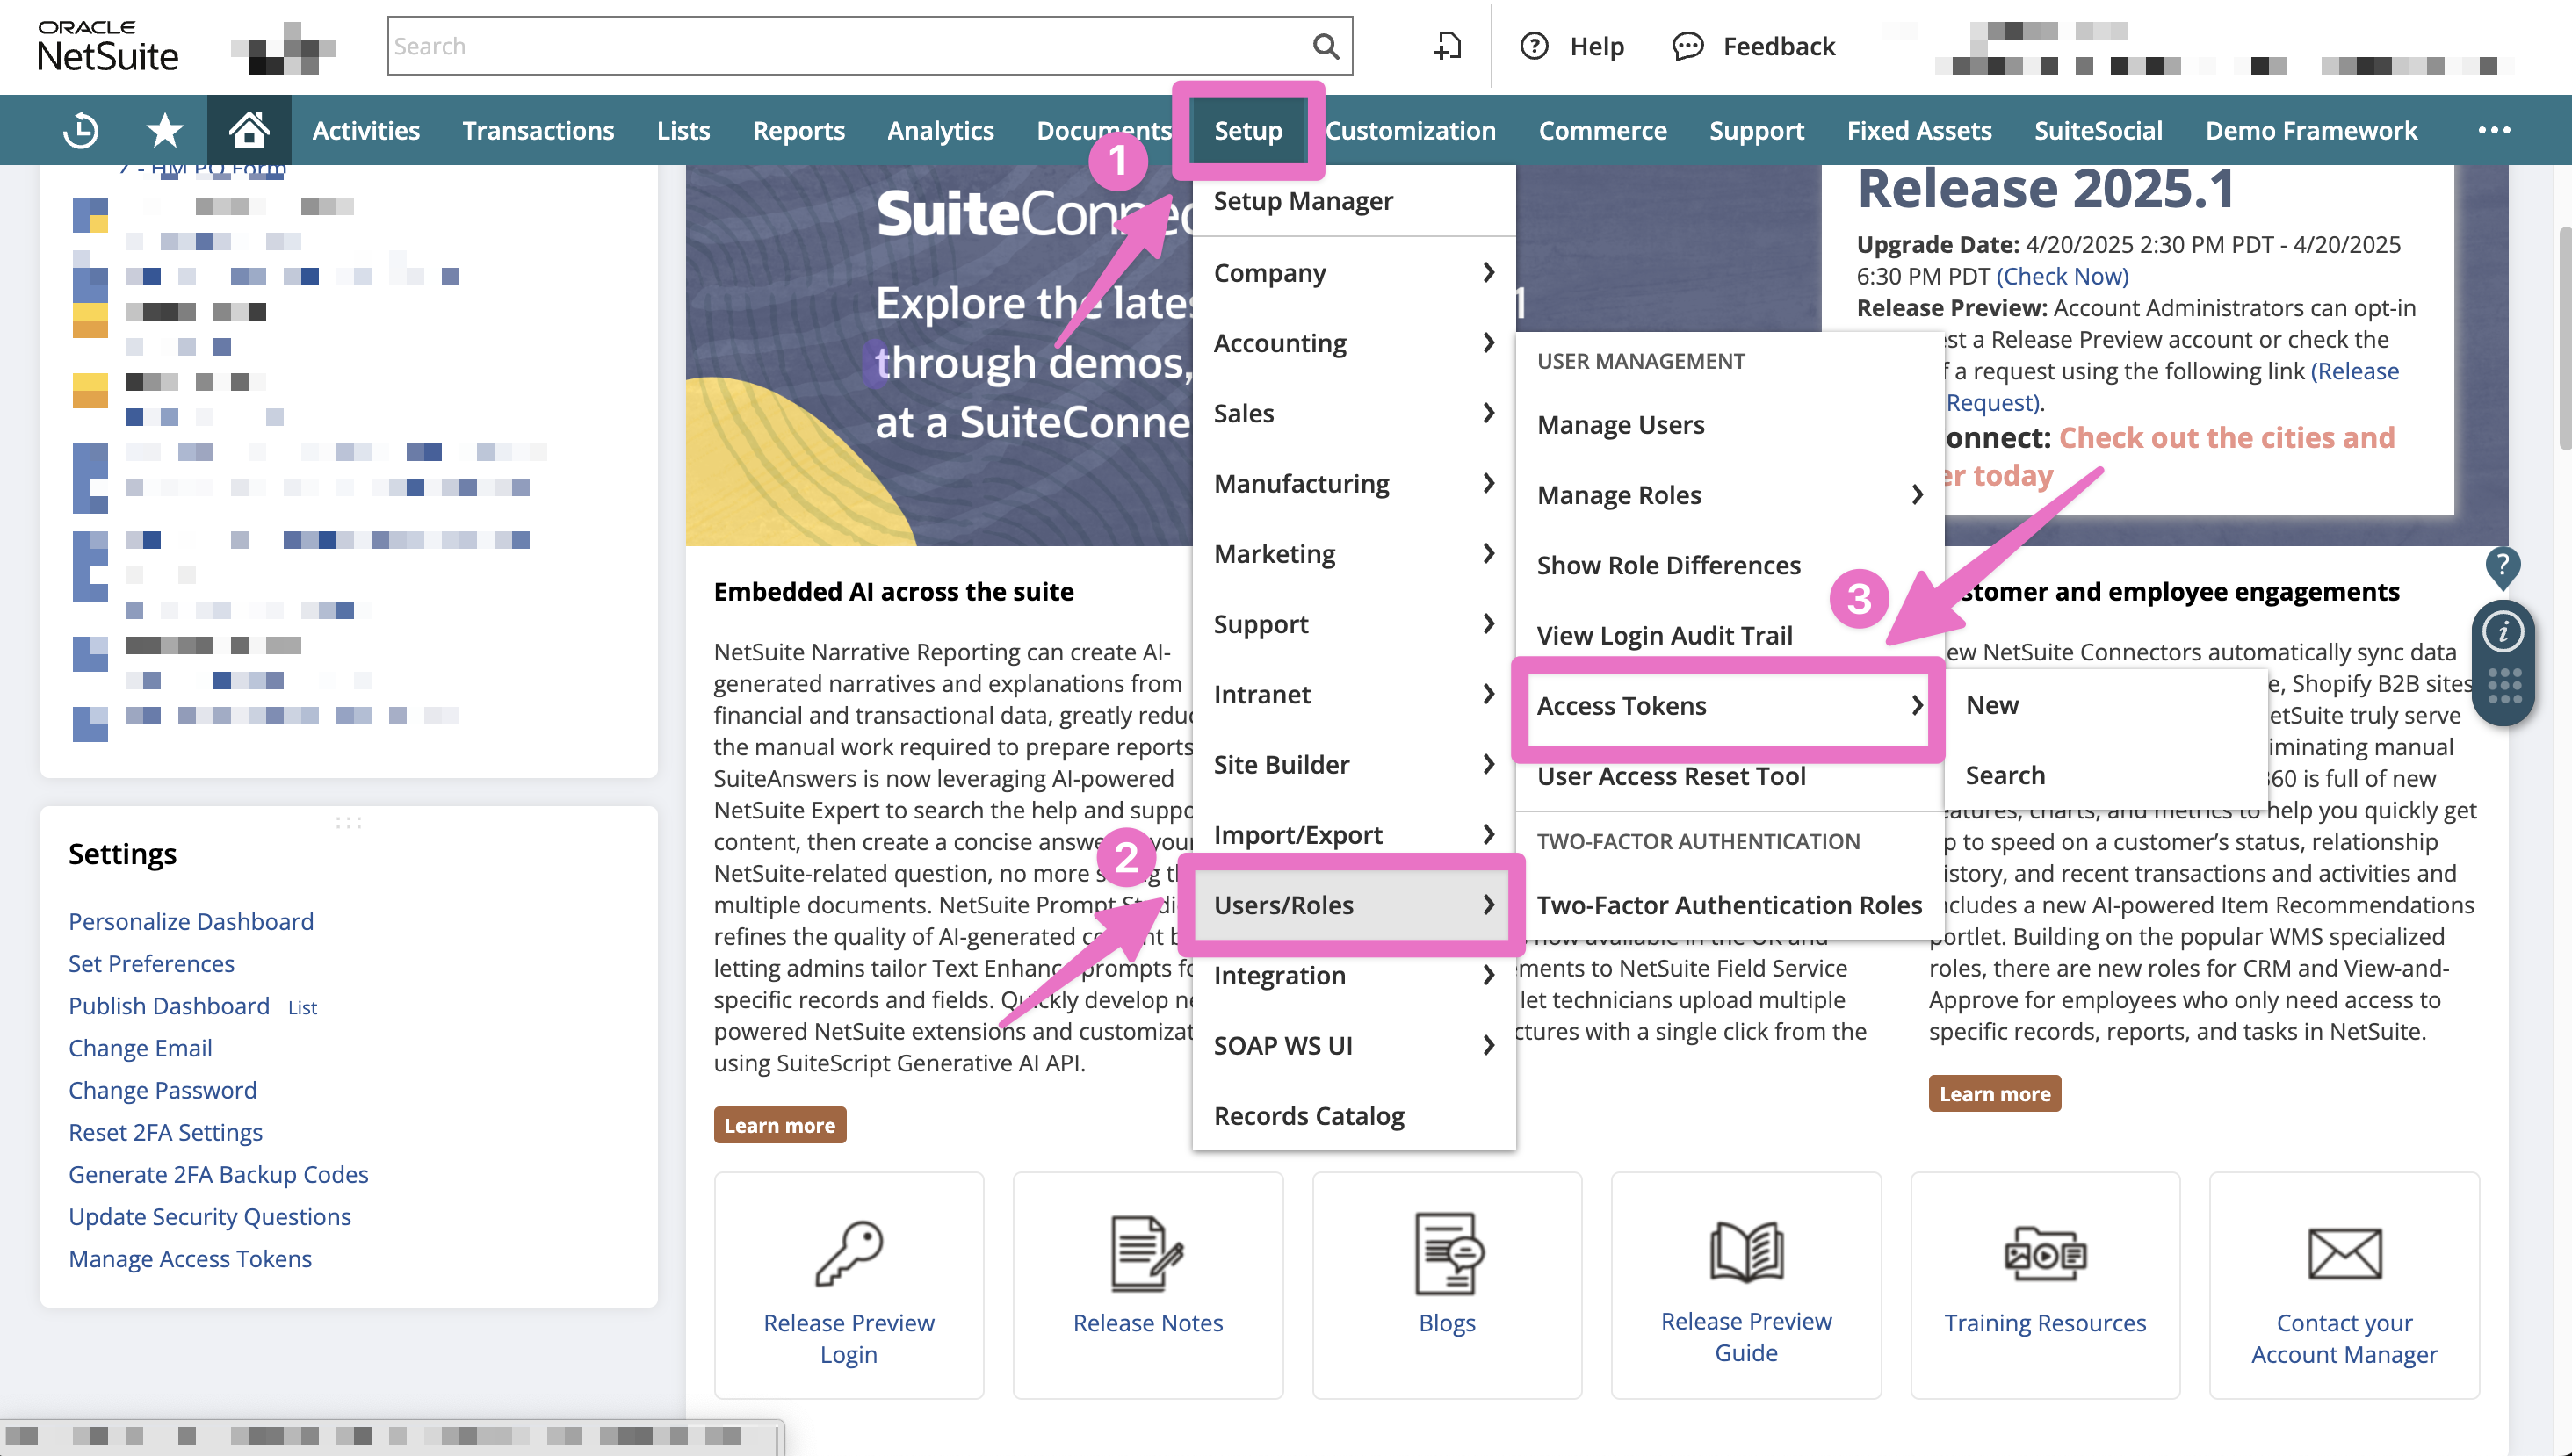This screenshot has height=1456, width=2572.
Task: Expand the Marketing submenu
Action: point(1353,553)
